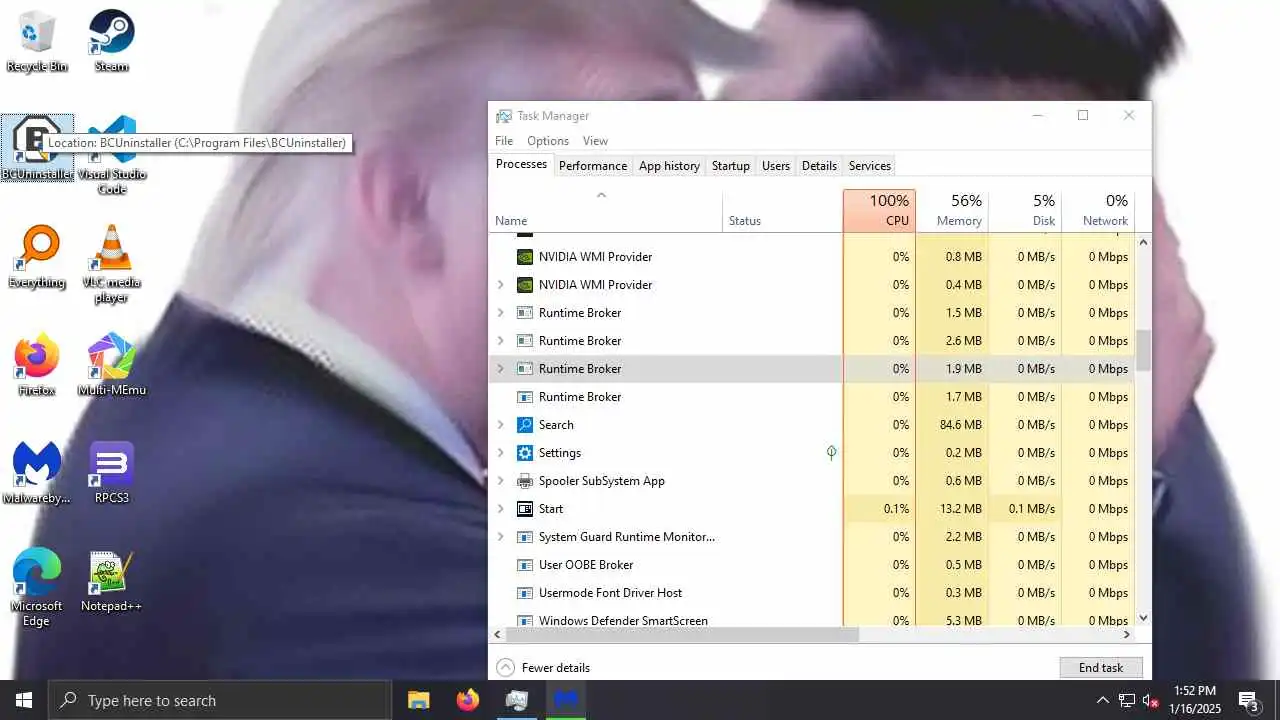1280x720 pixels.
Task: Click the Type here to search box
Action: pos(220,700)
